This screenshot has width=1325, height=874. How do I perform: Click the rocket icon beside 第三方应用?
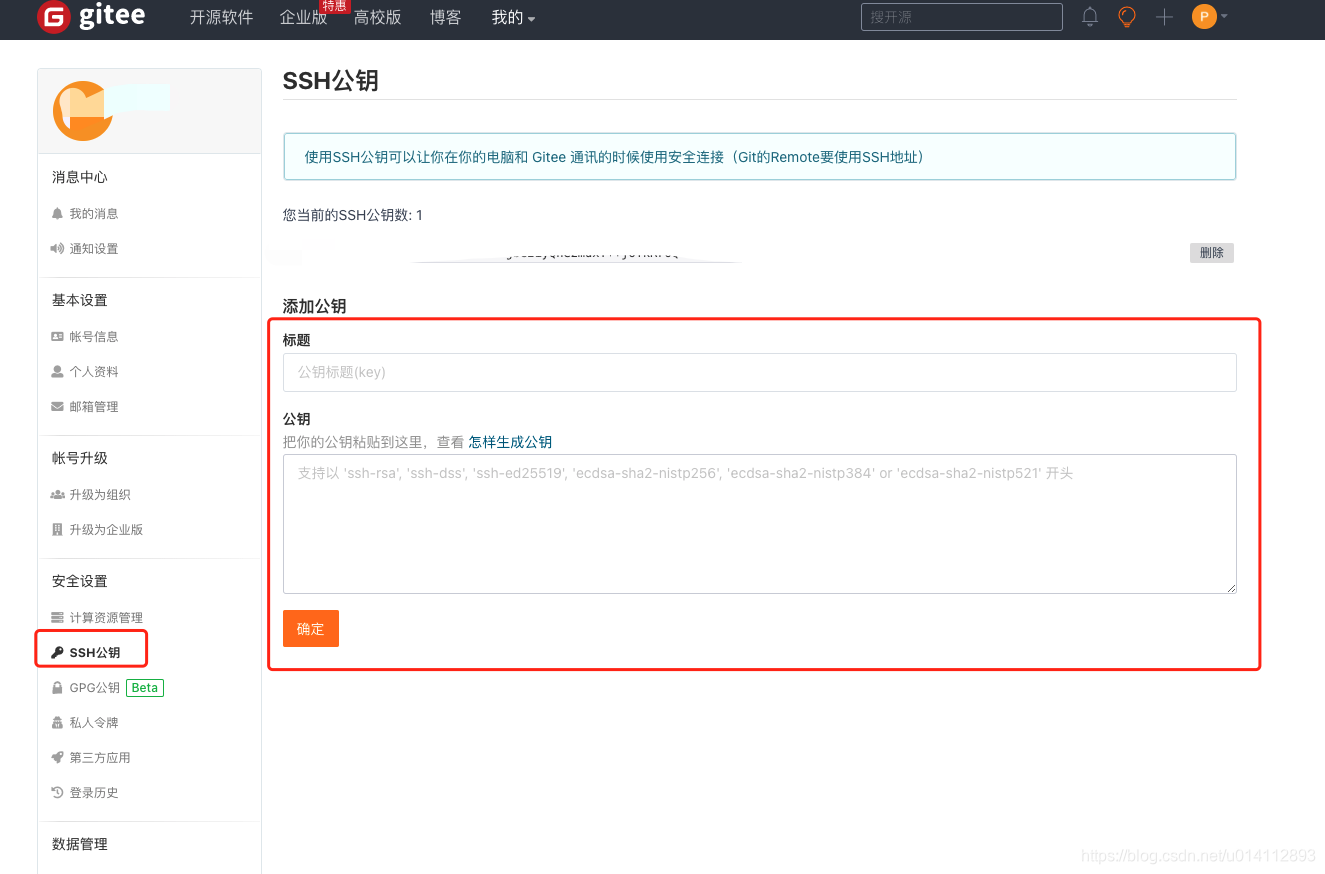coord(57,758)
